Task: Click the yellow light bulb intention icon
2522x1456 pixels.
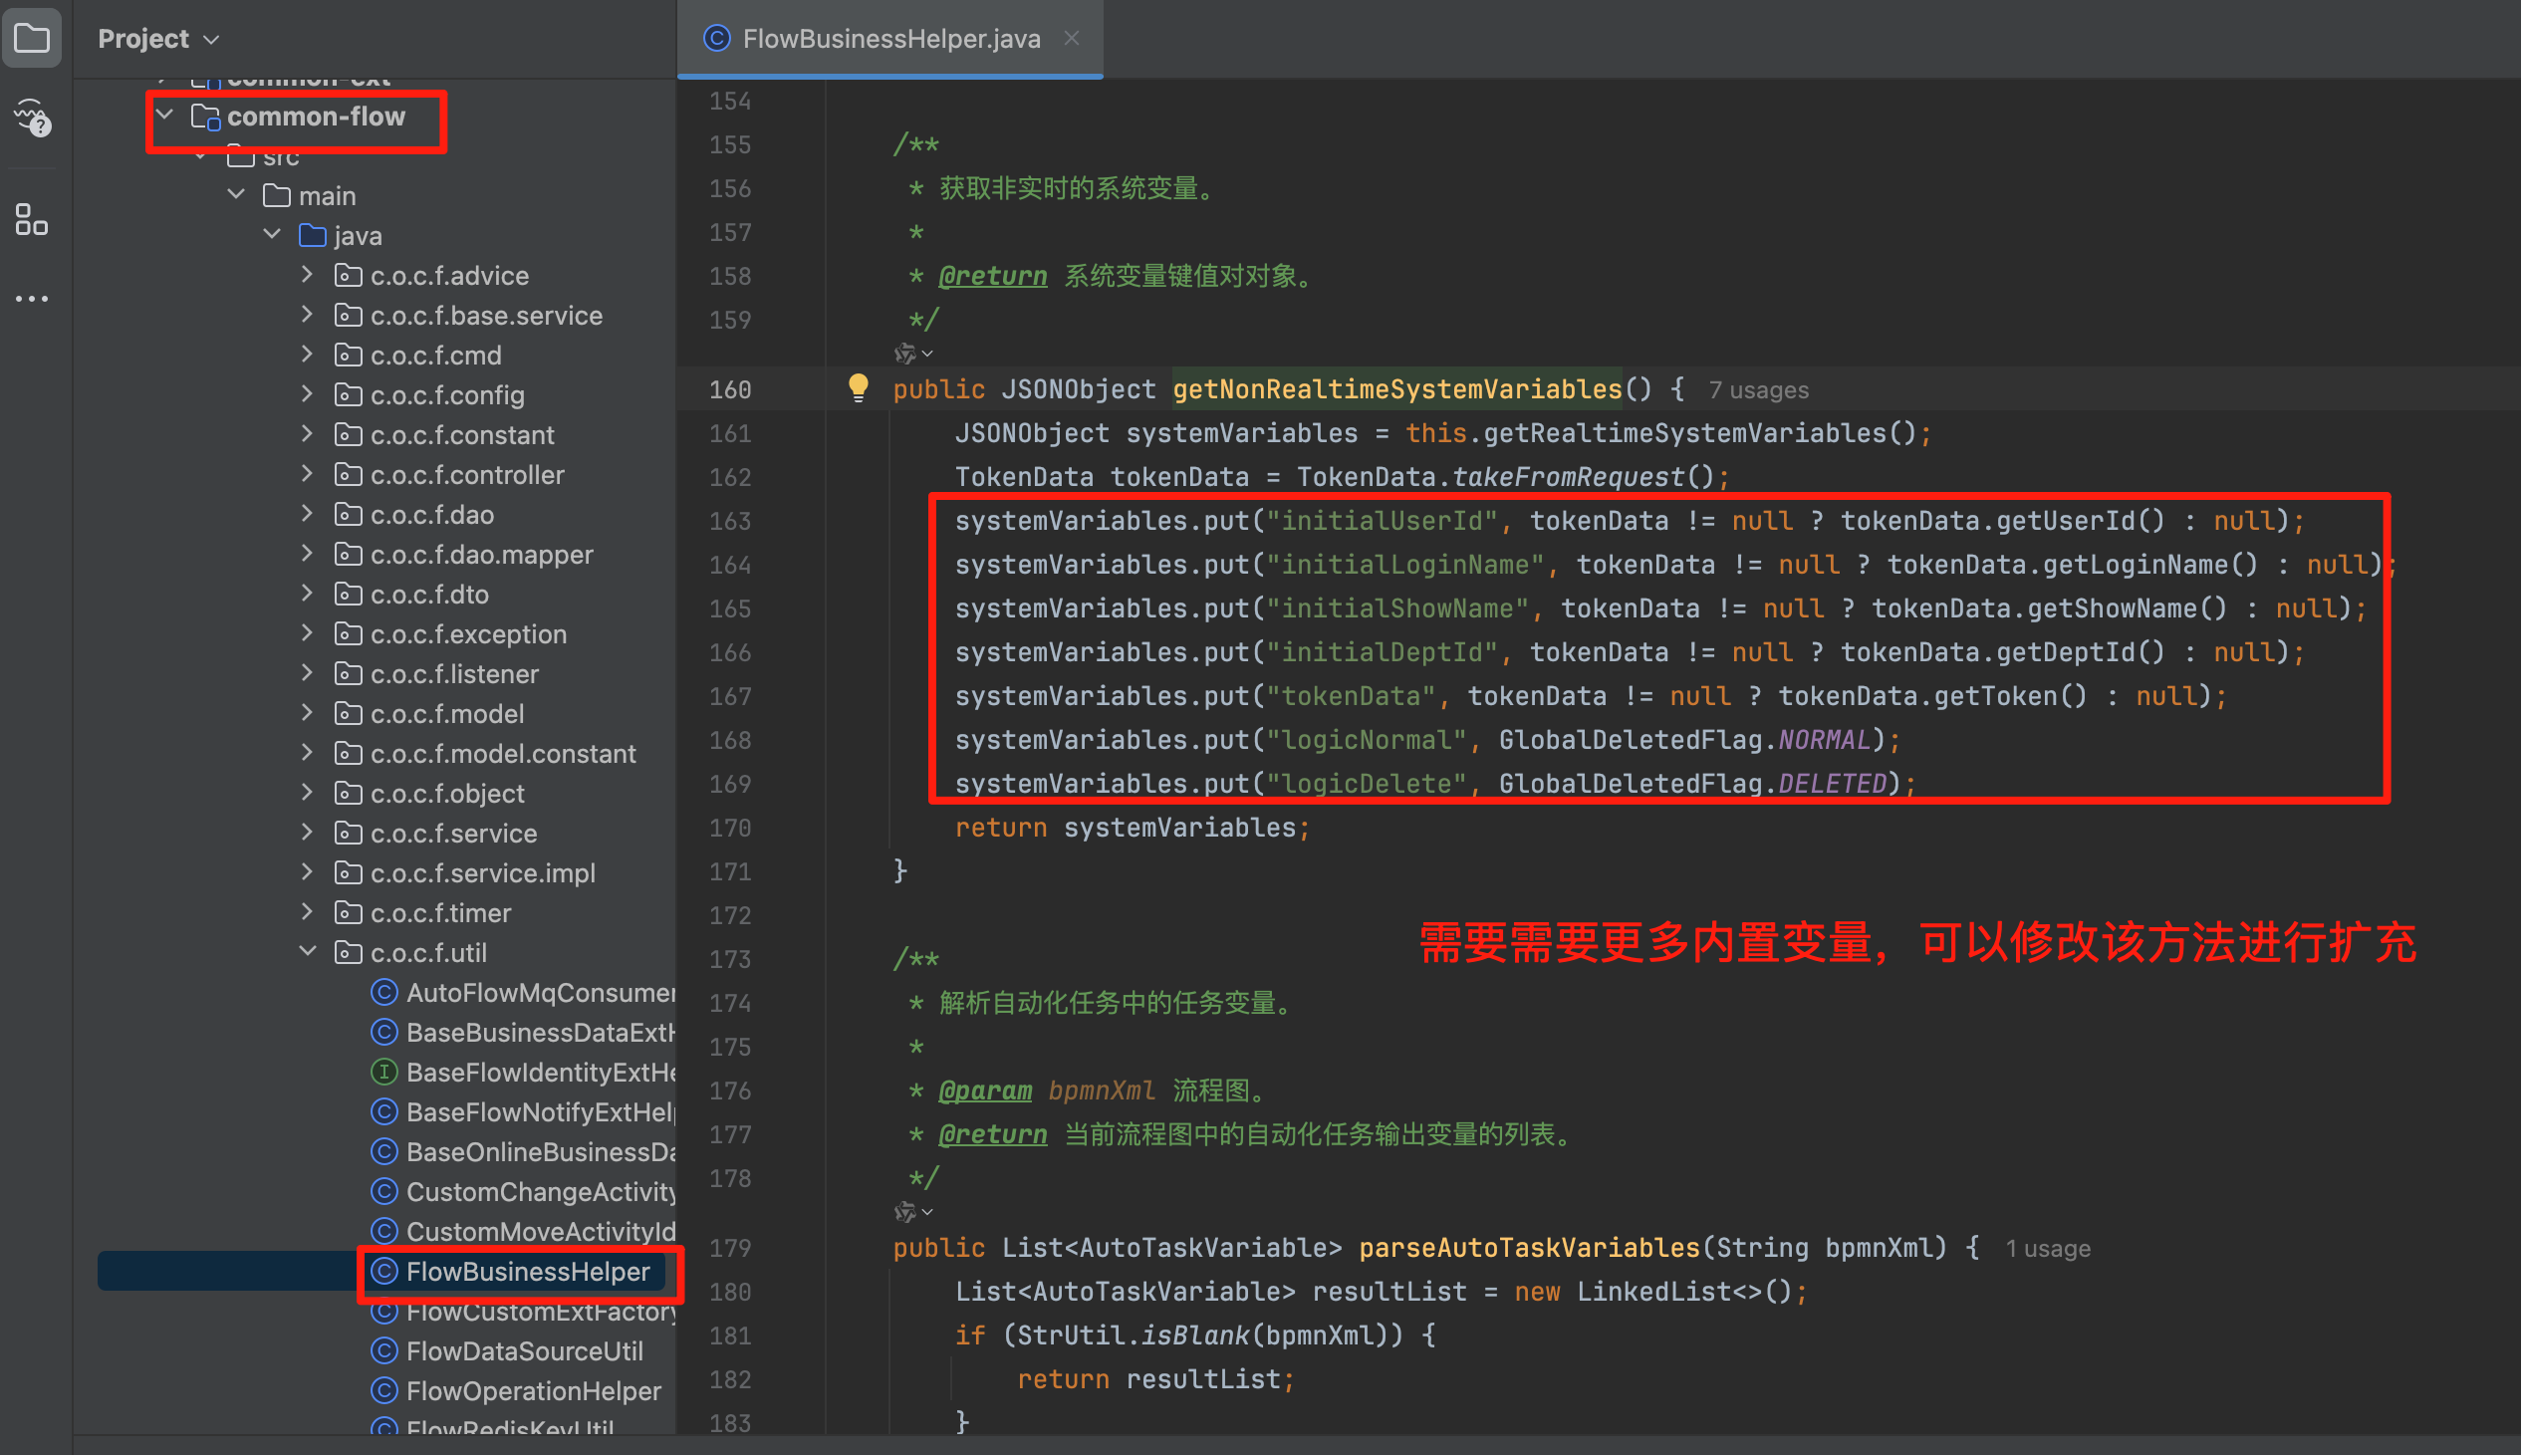Action: click(858, 388)
